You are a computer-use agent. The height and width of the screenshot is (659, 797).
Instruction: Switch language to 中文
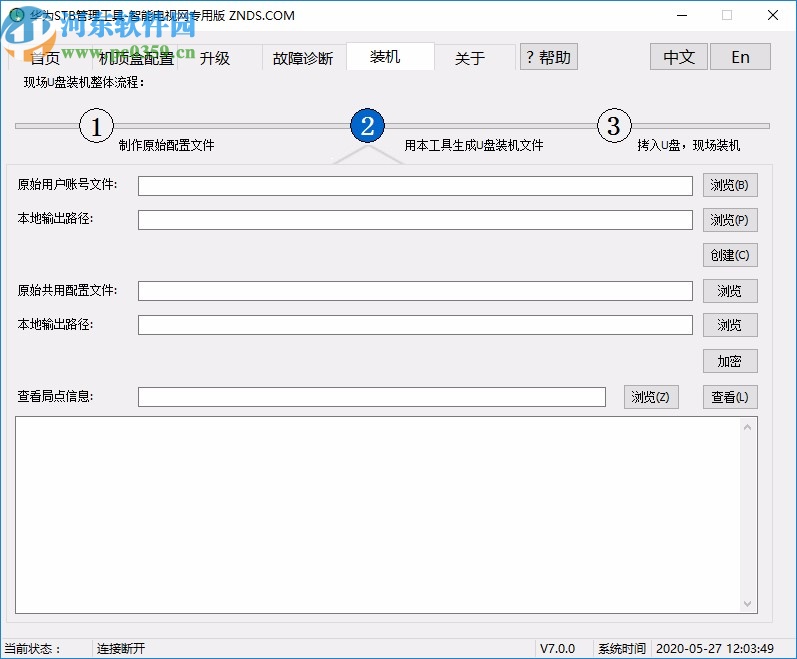coord(679,56)
